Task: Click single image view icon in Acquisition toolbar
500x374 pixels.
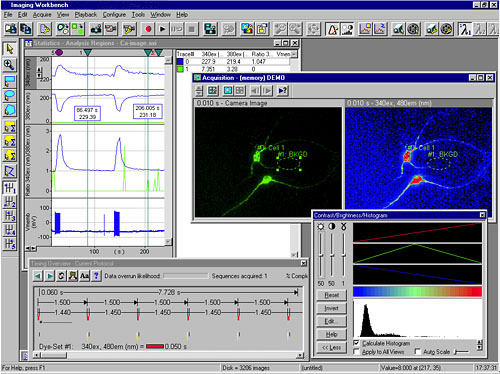Action: [228, 90]
